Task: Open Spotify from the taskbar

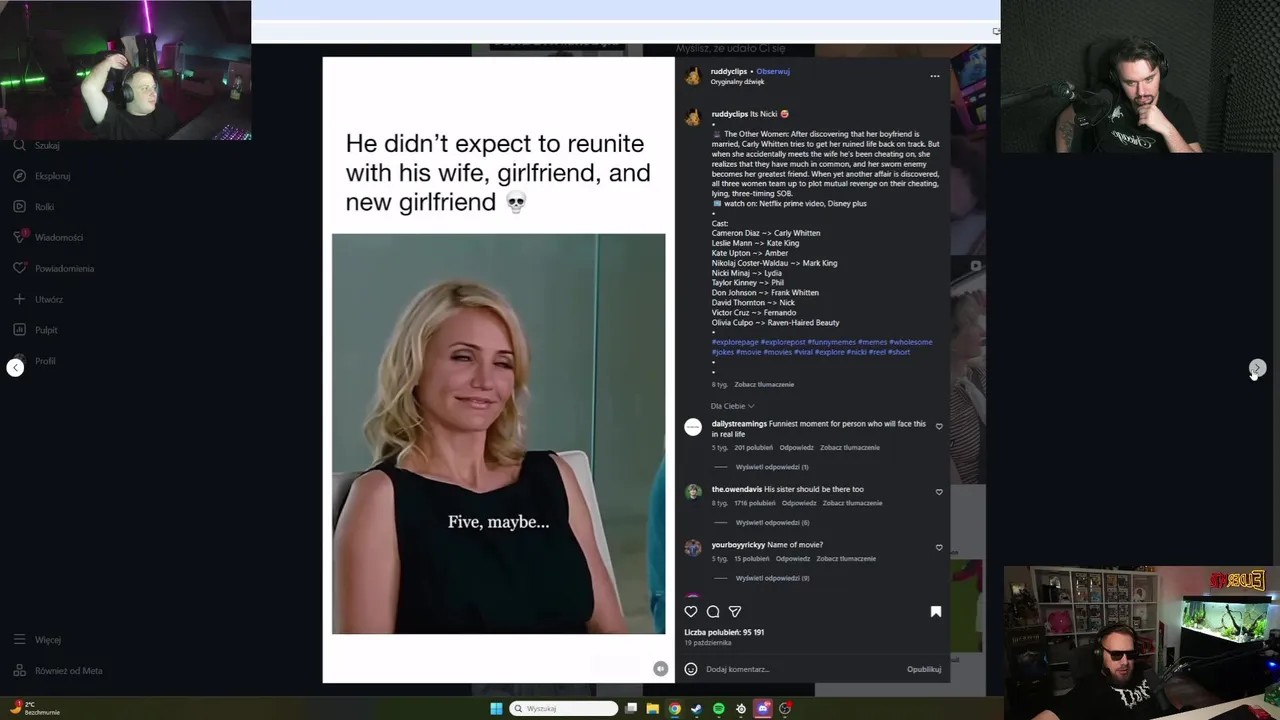Action: tap(719, 709)
